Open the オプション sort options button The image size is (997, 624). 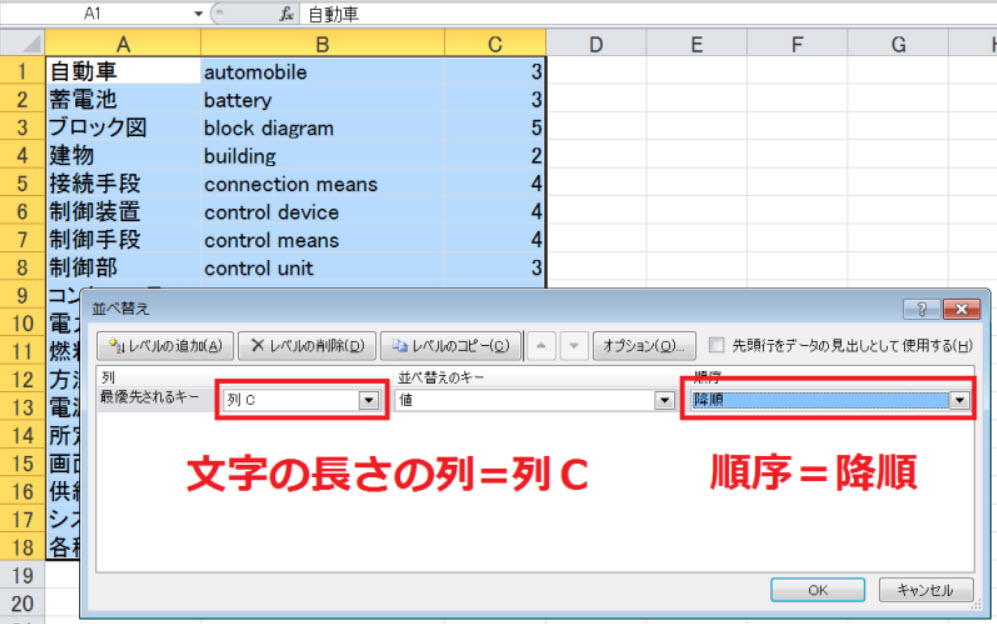[644, 345]
